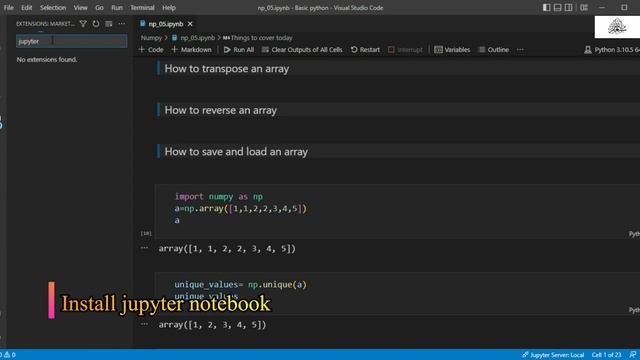Click the np.unique(a) code line
This screenshot has height=360, width=640.
(240, 284)
